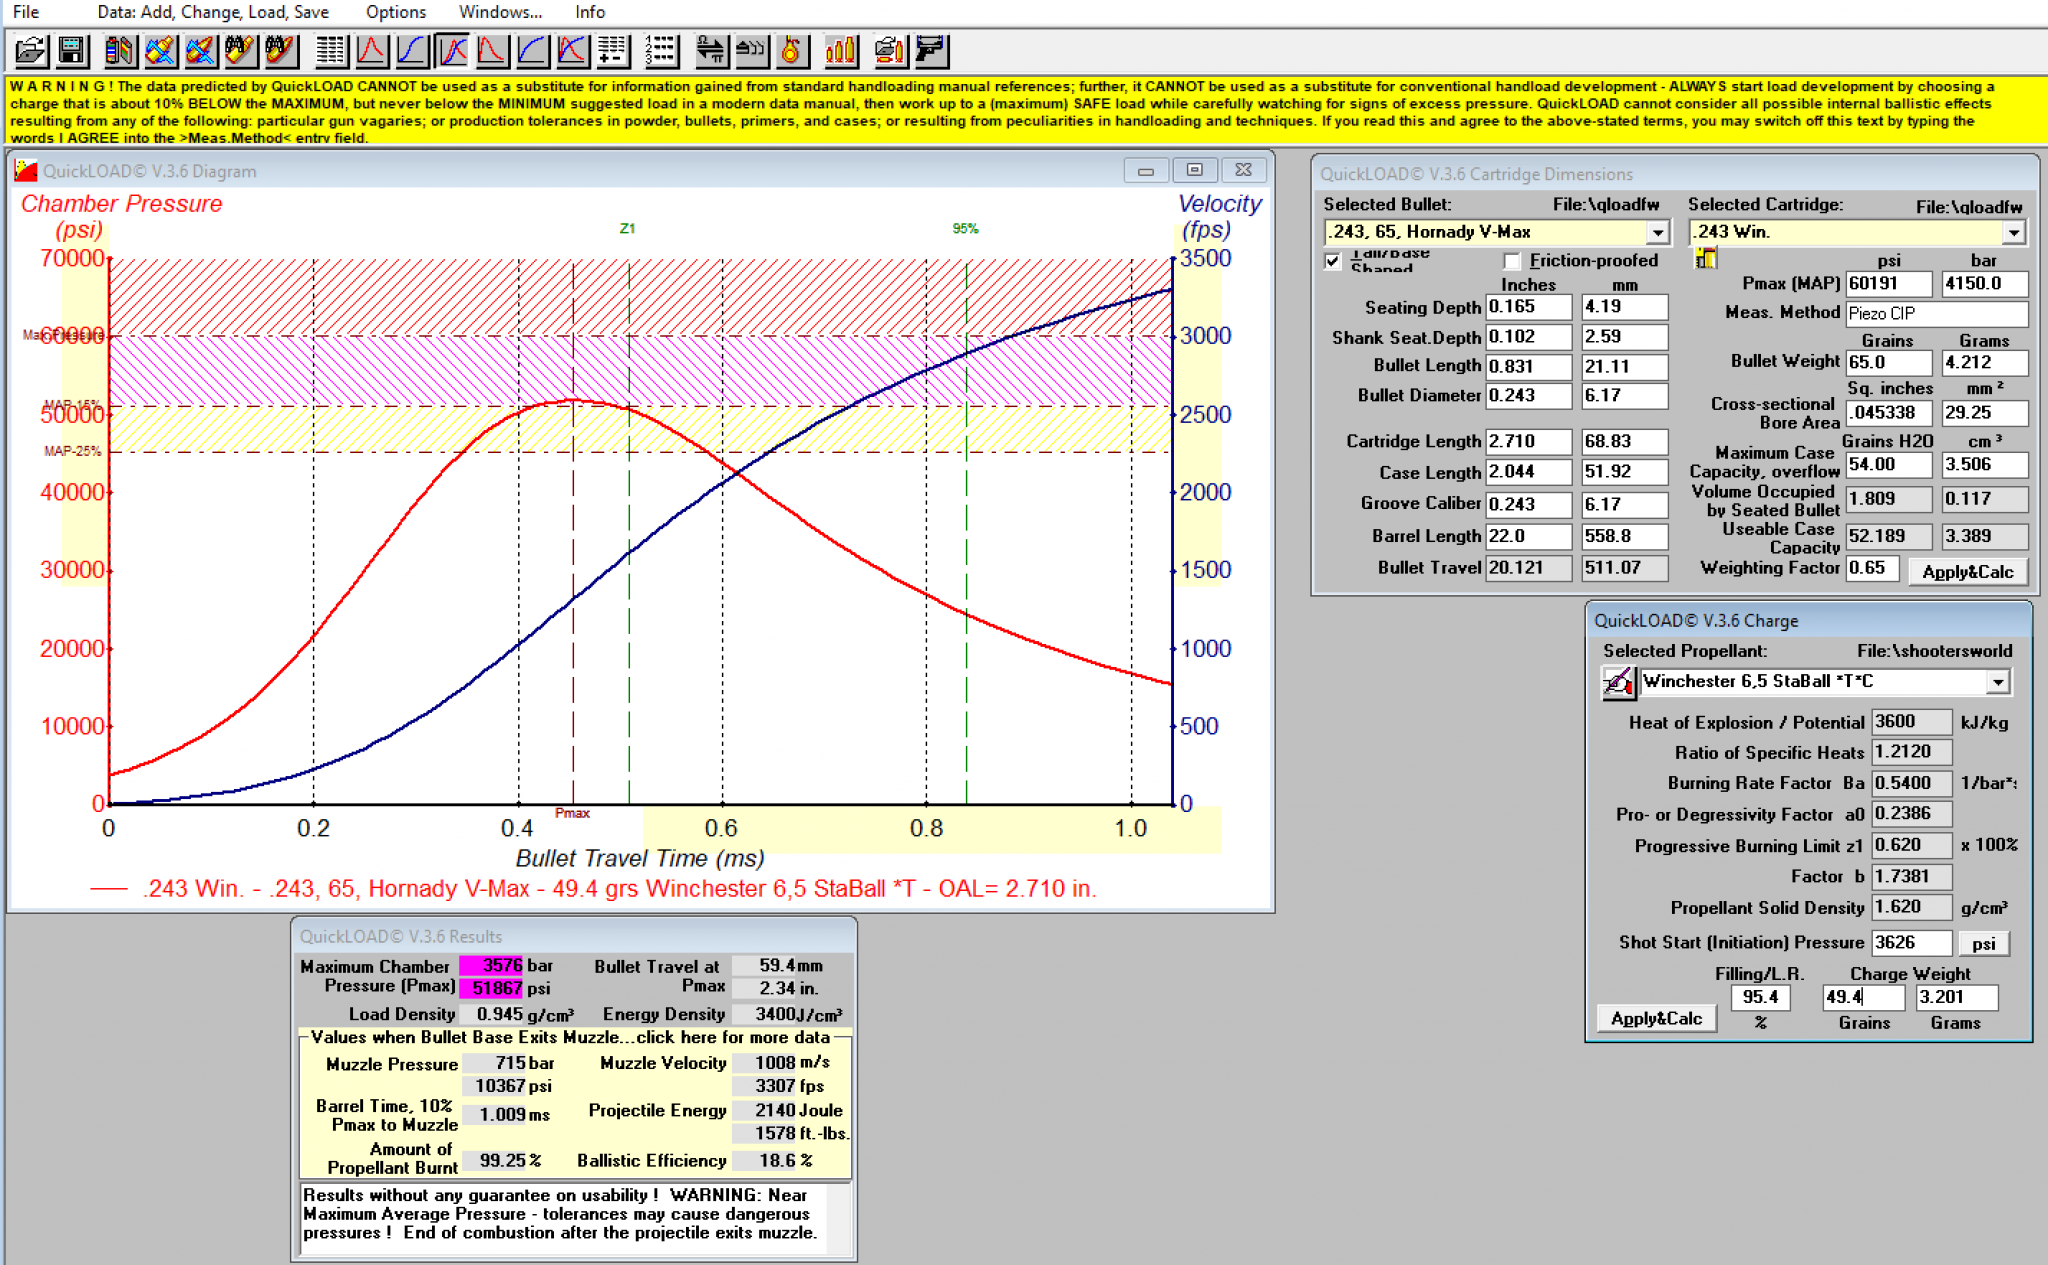Click the psi unit button for Shot Start Pressure

click(1983, 943)
